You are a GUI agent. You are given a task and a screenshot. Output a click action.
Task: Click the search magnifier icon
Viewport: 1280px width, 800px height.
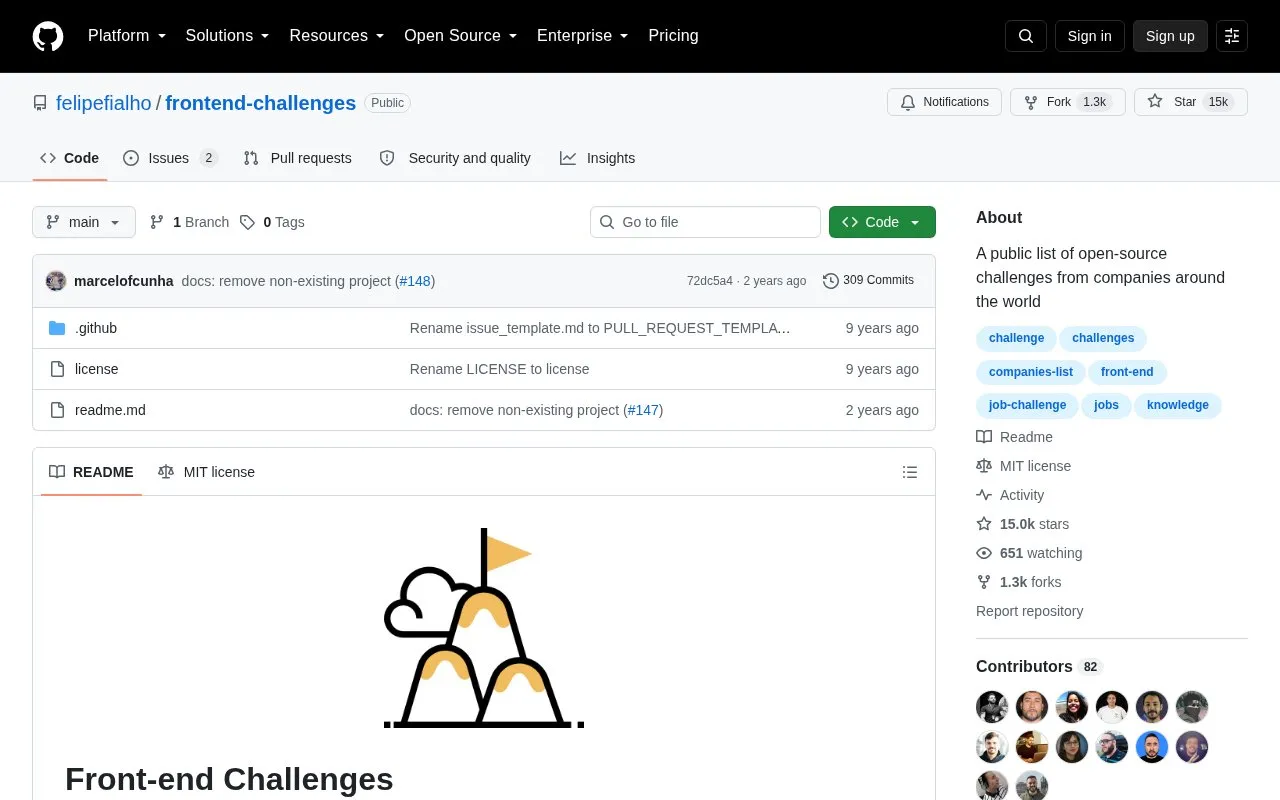(1026, 36)
